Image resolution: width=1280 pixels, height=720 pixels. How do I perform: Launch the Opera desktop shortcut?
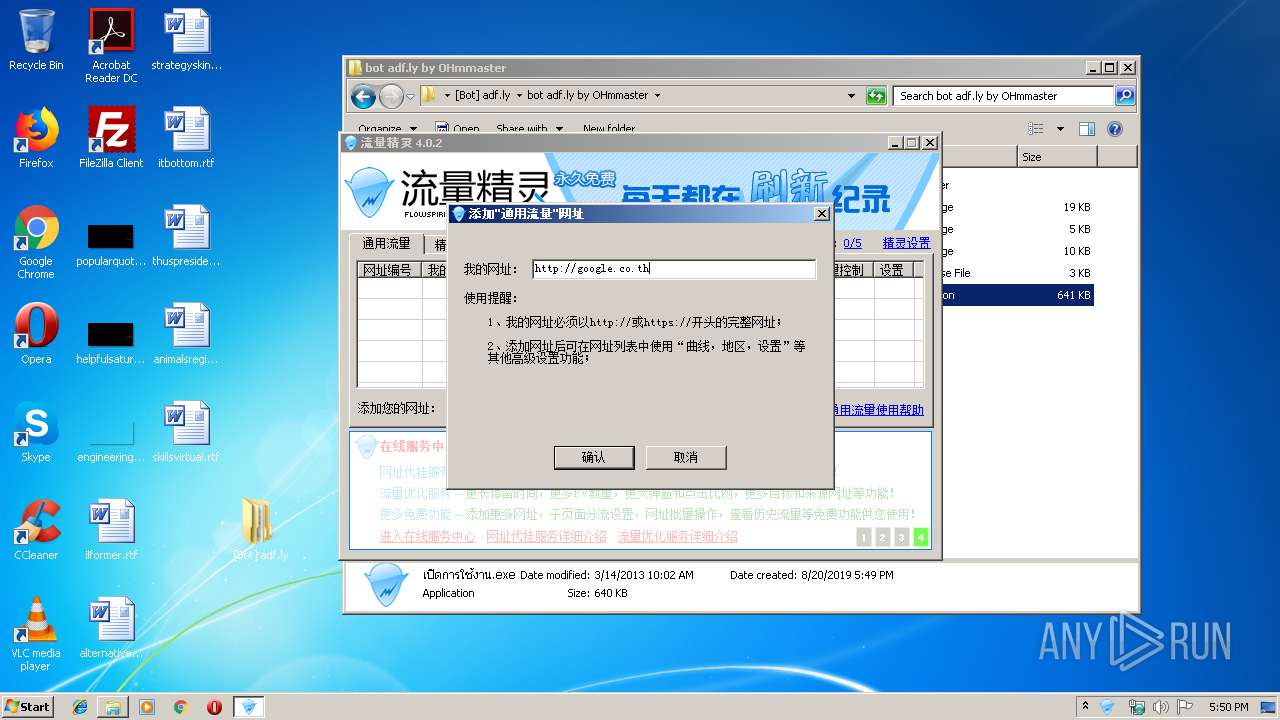[x=36, y=334]
